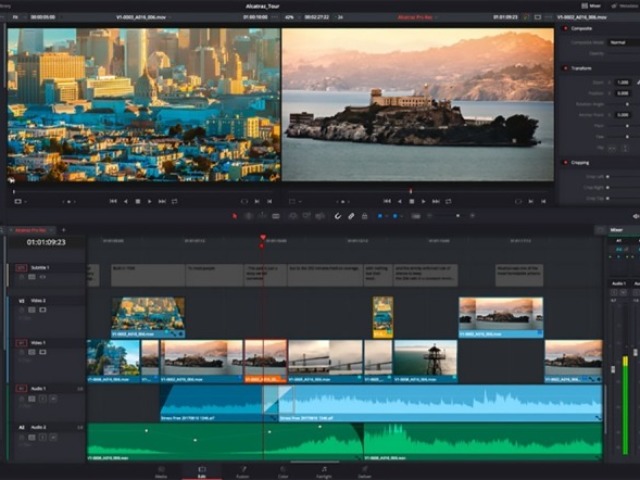Adjust the Rotation Angle slider
Screen dimensions: 640x480
tap(627, 104)
